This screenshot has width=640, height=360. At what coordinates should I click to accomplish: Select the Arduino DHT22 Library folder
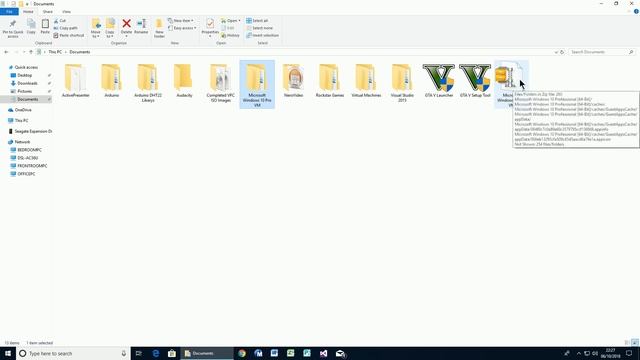click(148, 83)
